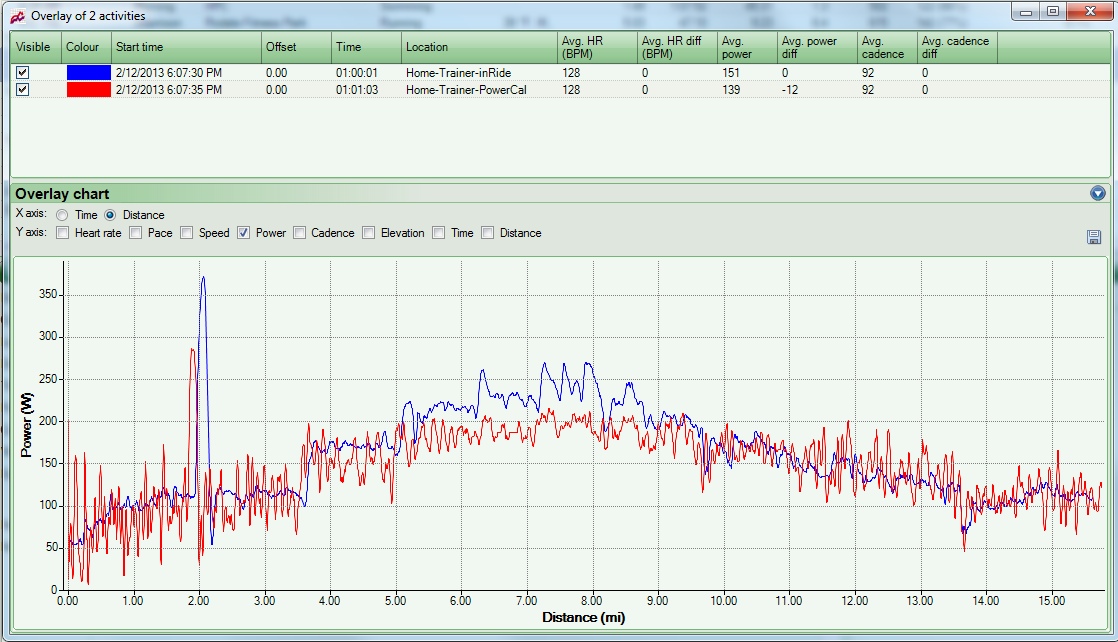
Task: Enable the Cadence Y axis checkbox
Action: pyautogui.click(x=300, y=233)
